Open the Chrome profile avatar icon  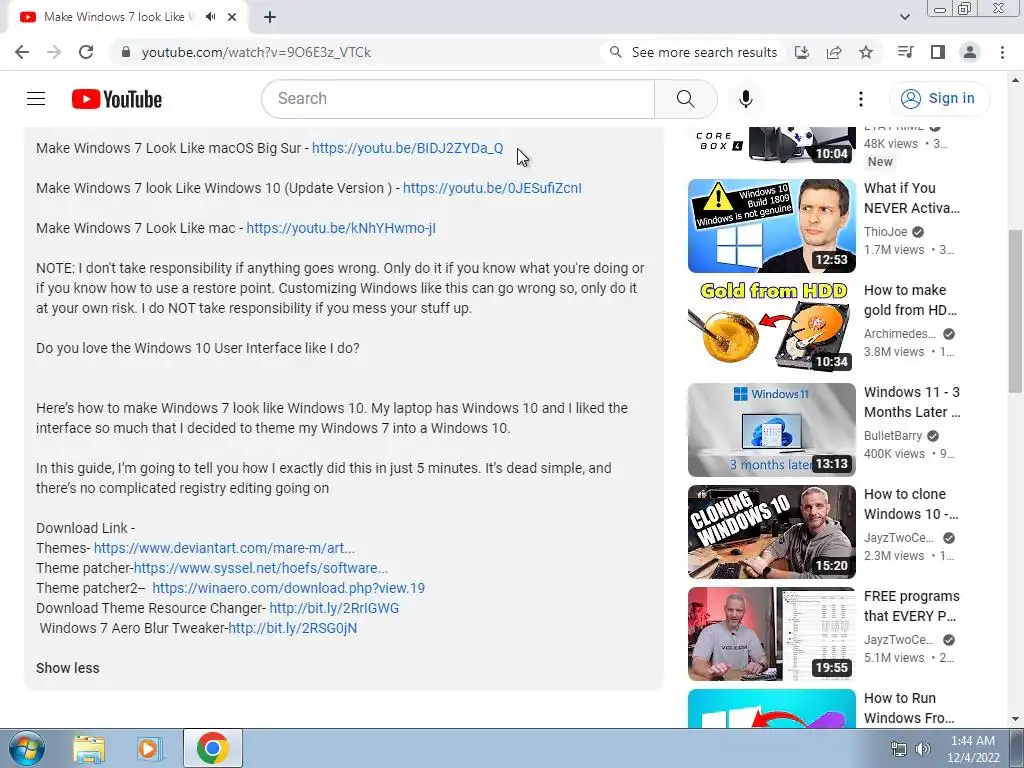(x=970, y=52)
